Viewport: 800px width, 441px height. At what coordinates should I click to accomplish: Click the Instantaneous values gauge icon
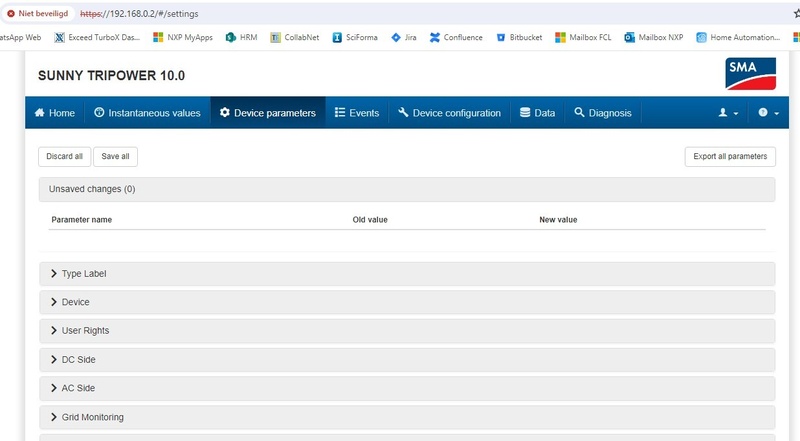99,112
